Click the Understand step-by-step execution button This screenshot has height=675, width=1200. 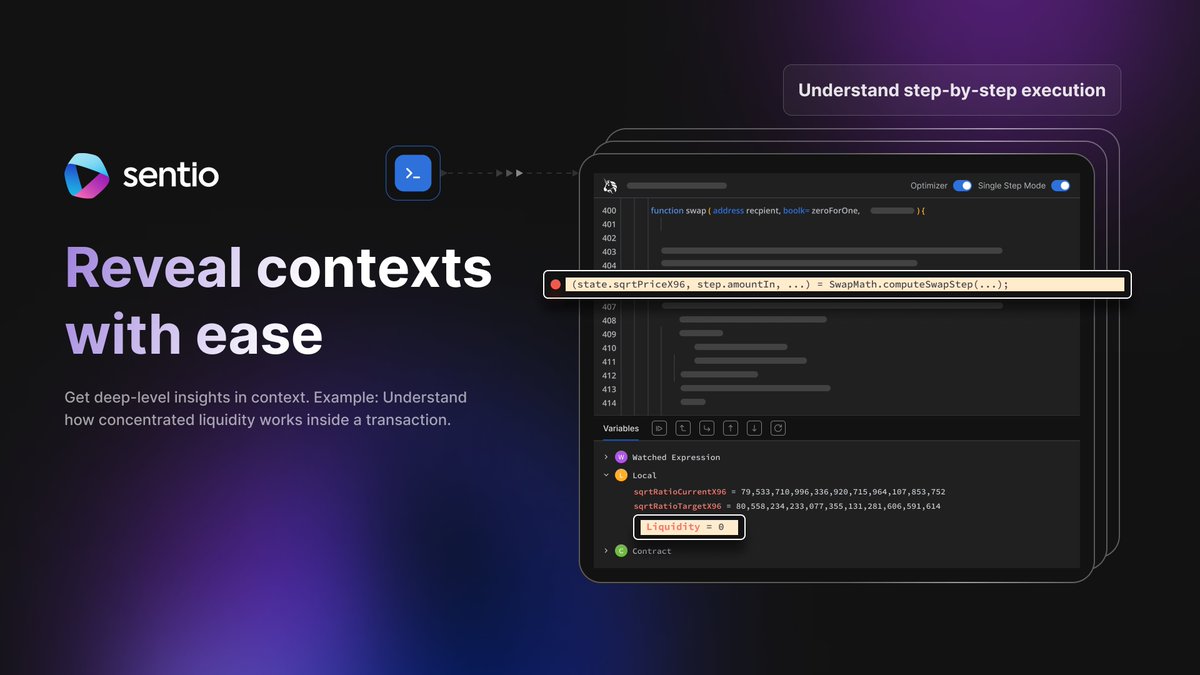[x=951, y=90]
